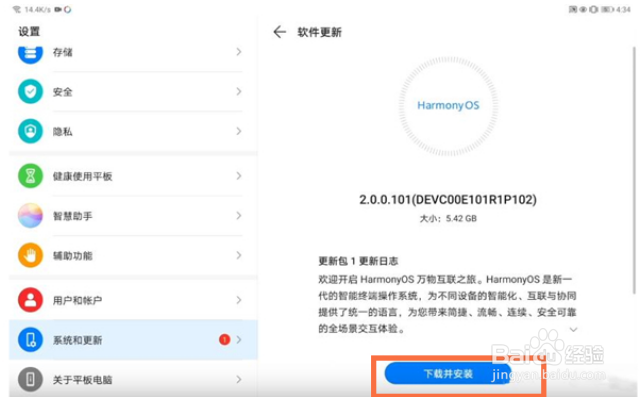Click the update page vertical scrollbar

[x=634, y=170]
